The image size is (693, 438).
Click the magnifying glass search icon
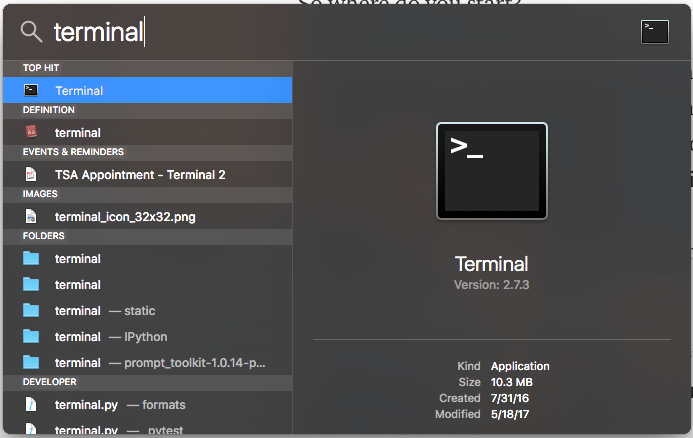point(31,32)
